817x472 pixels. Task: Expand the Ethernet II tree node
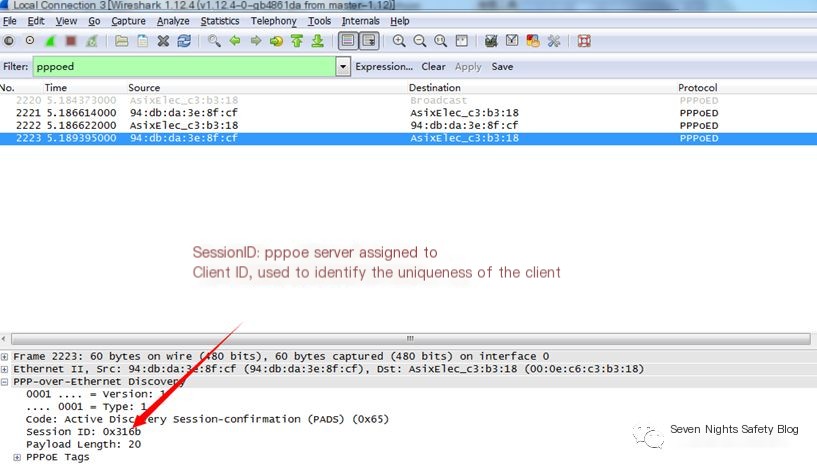point(5,369)
